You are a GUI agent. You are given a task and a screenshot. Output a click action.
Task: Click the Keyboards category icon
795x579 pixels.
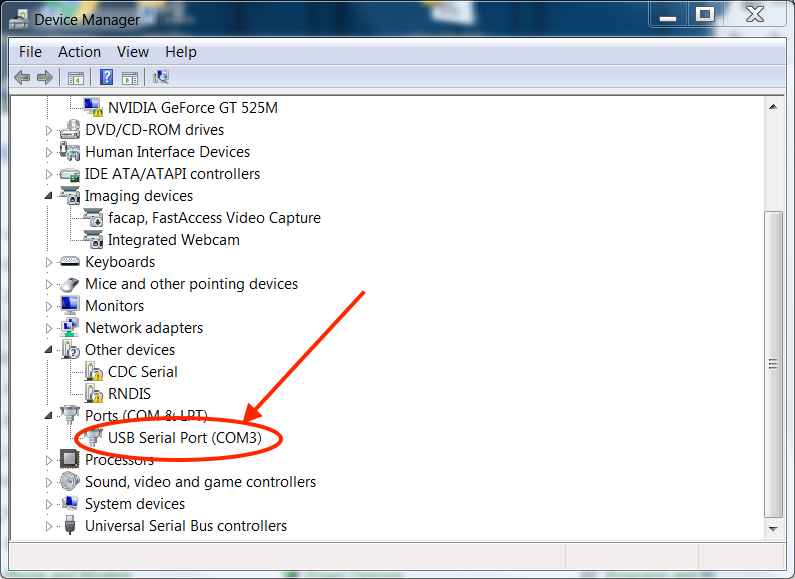pos(69,262)
